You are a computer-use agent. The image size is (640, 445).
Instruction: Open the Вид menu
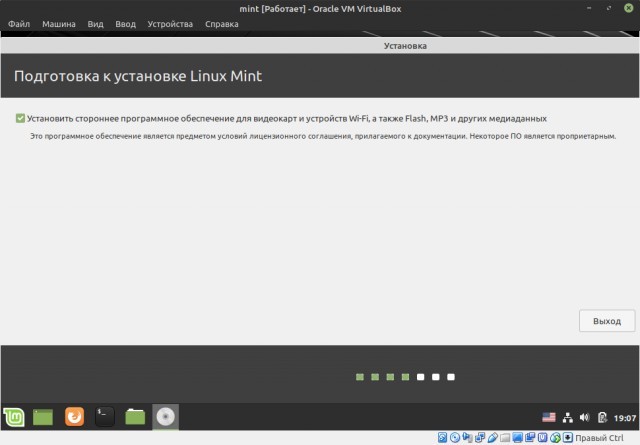(x=95, y=24)
